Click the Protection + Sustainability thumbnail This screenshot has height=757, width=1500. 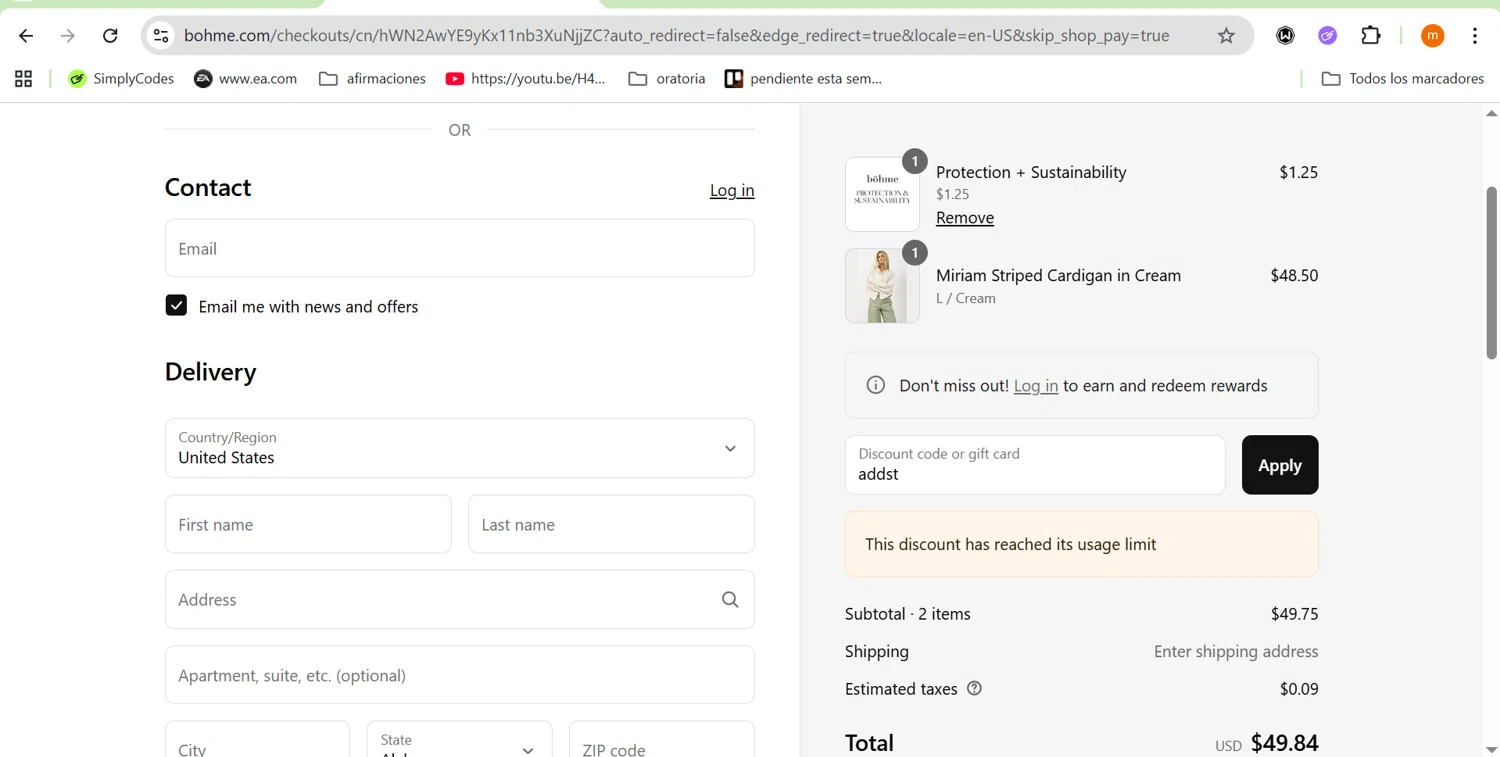pyautogui.click(x=882, y=194)
